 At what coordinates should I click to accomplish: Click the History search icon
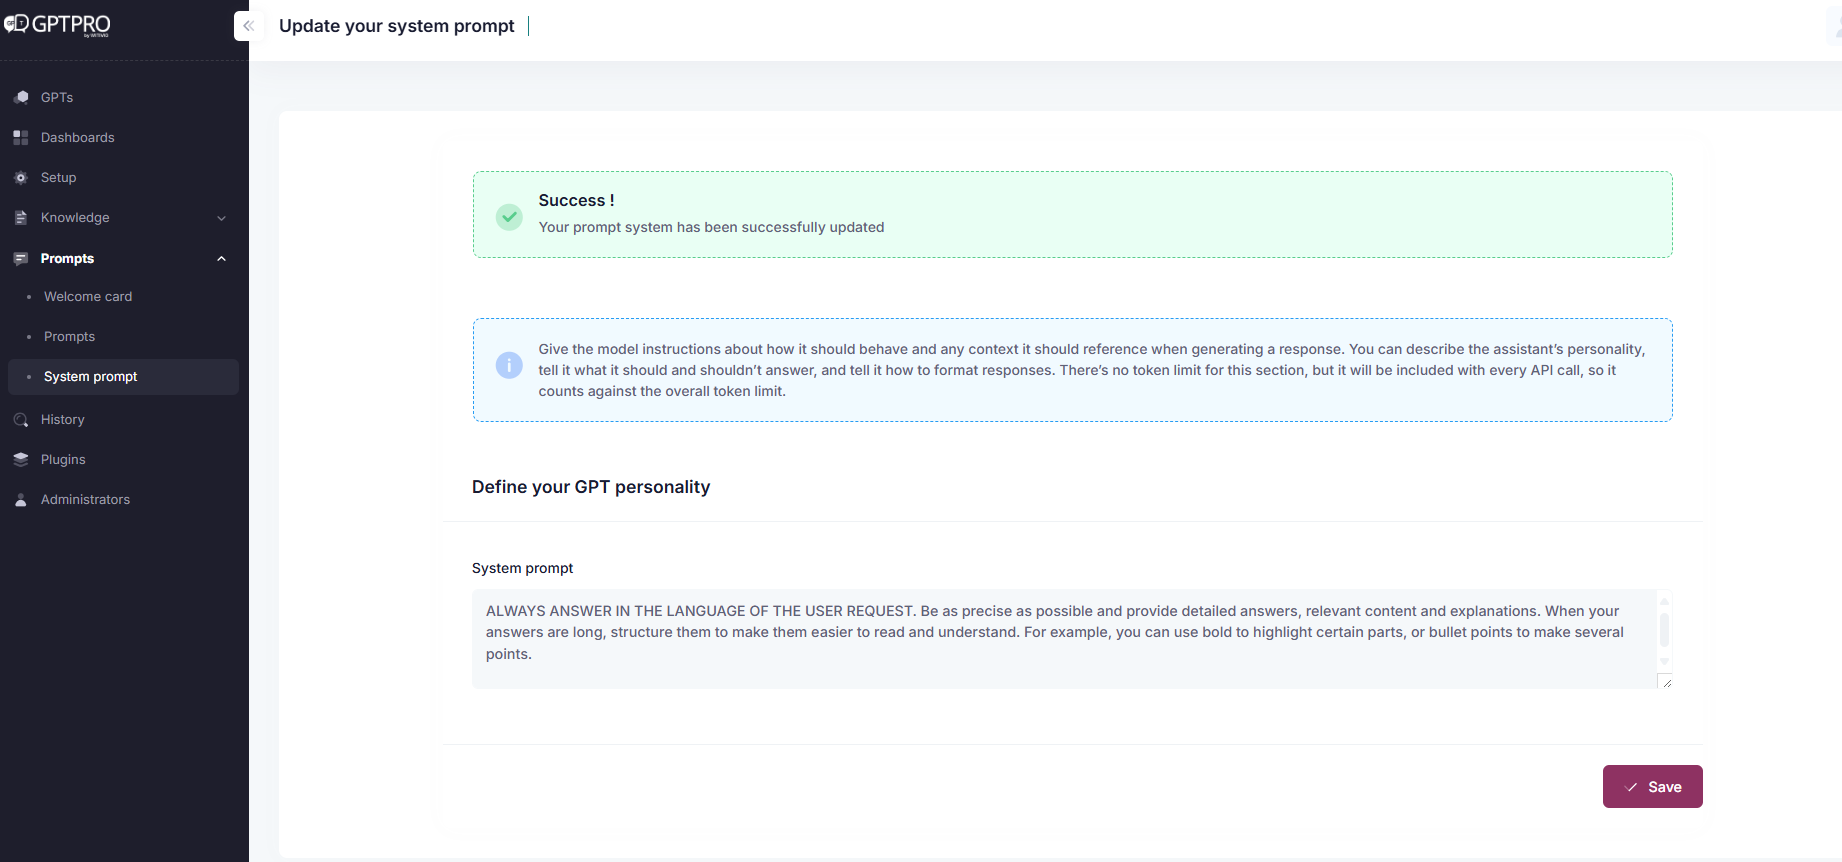[x=21, y=419]
